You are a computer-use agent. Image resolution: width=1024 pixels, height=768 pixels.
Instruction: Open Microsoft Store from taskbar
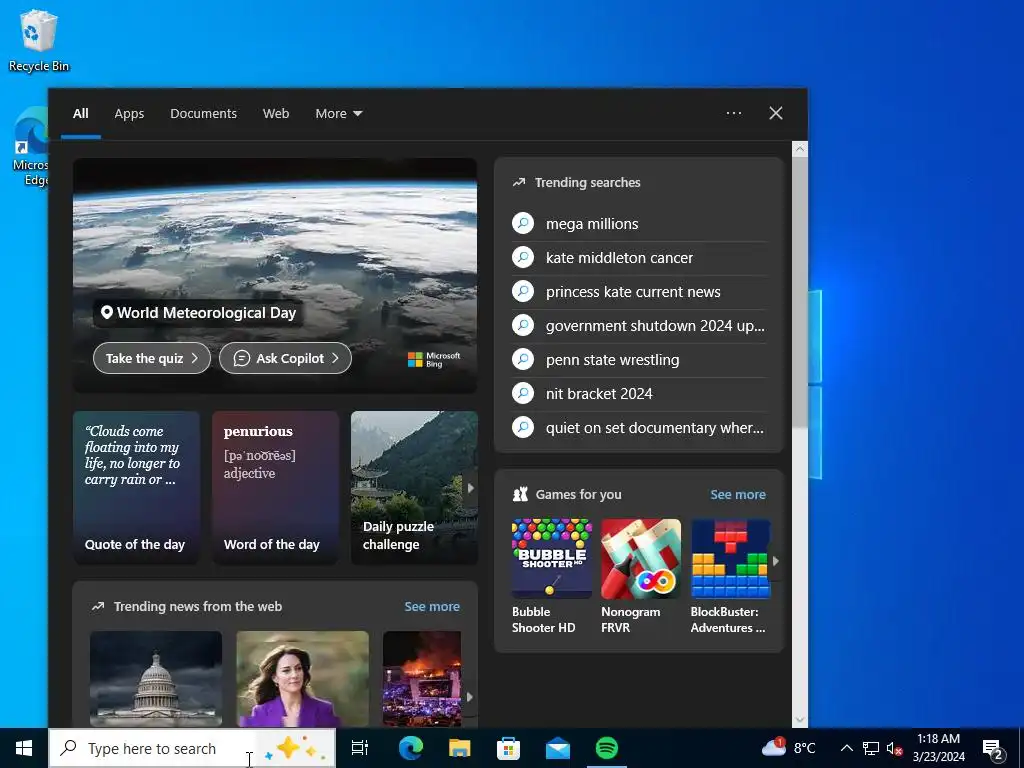click(509, 748)
